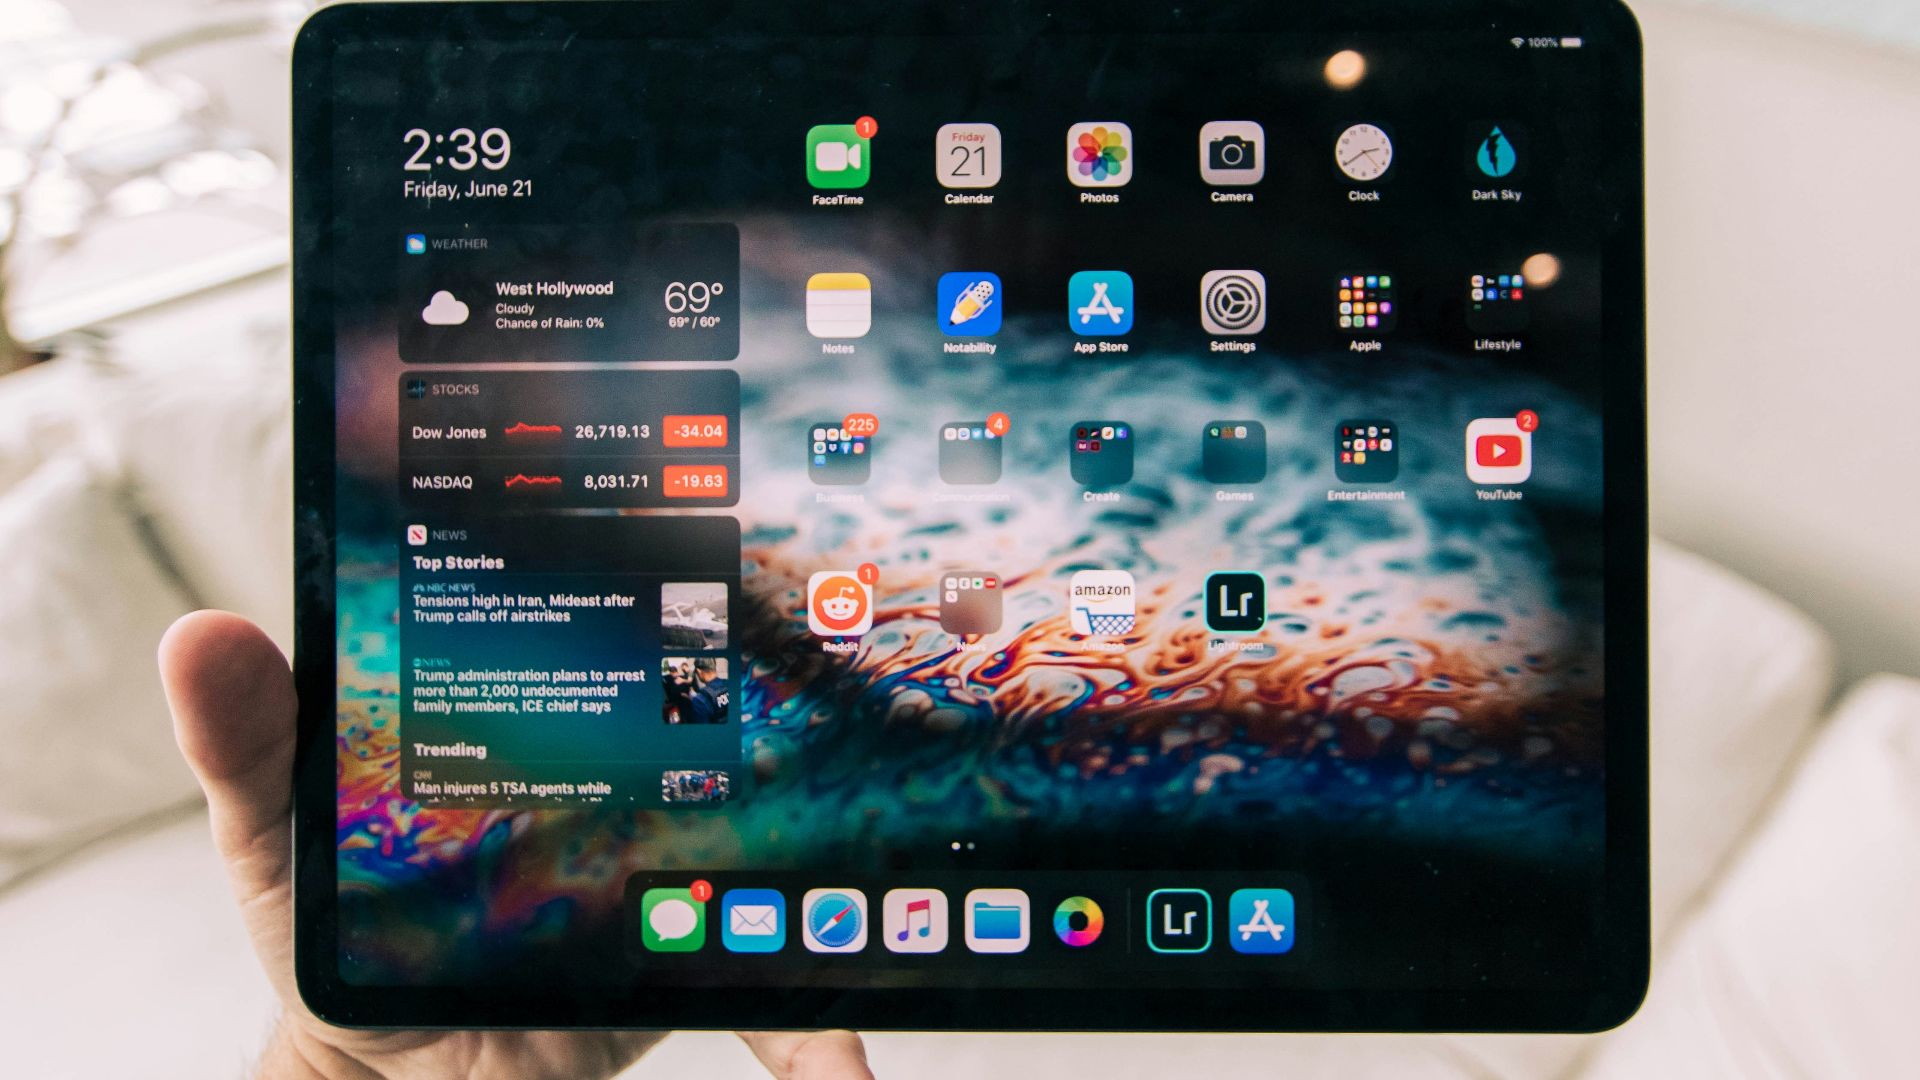Open the Amazon shopping app
The image size is (1920, 1080).
1102,603
